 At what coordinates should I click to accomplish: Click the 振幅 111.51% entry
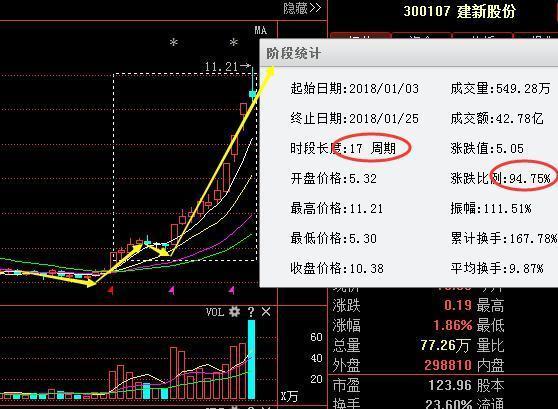point(491,208)
